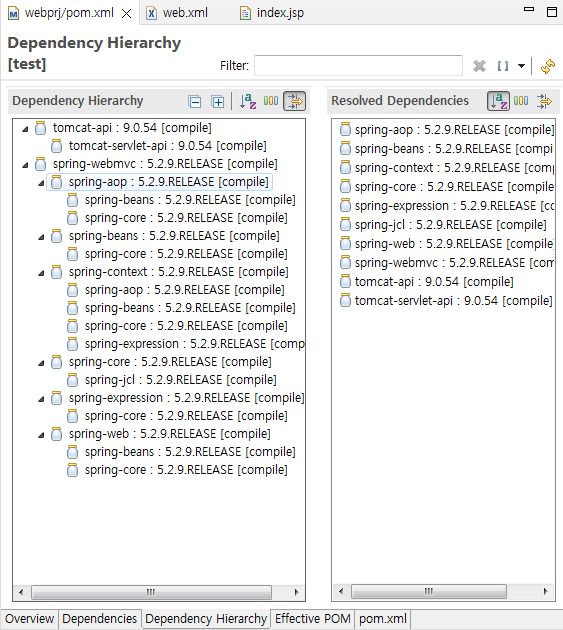The width and height of the screenshot is (563, 630).
Task: Click left scroll arrow of hierarchy tree
Action: point(21,592)
